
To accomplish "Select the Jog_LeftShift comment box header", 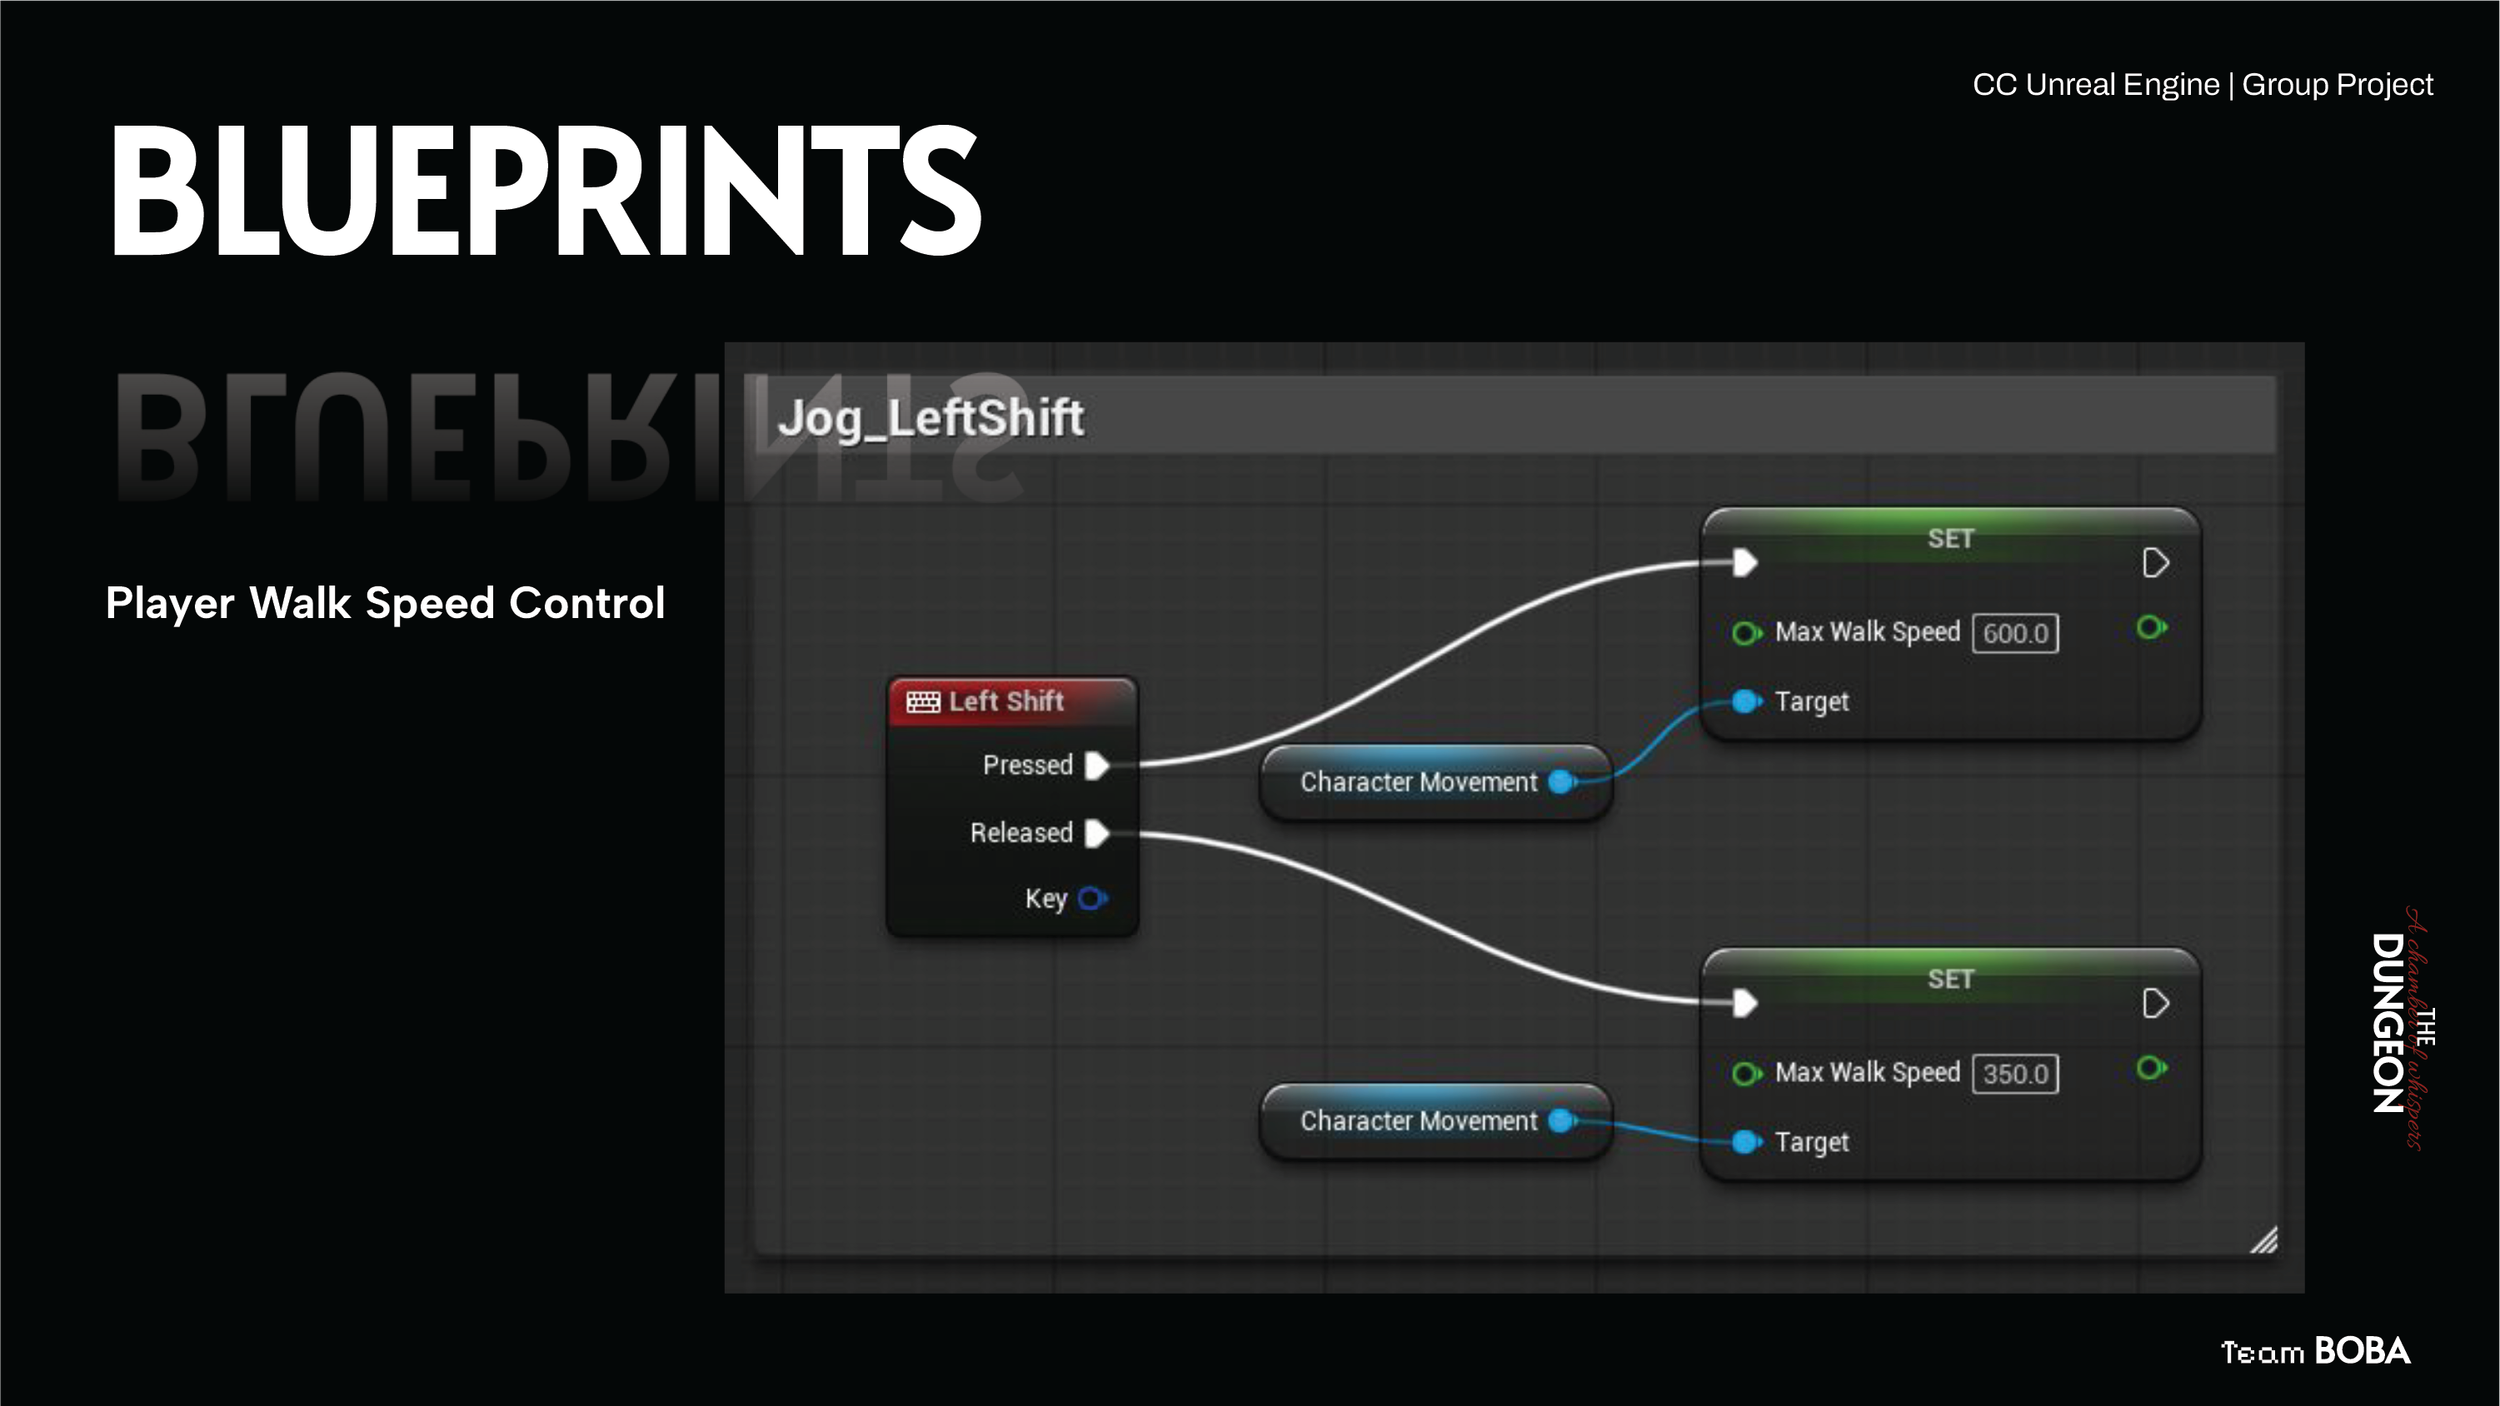I will click(x=1515, y=416).
